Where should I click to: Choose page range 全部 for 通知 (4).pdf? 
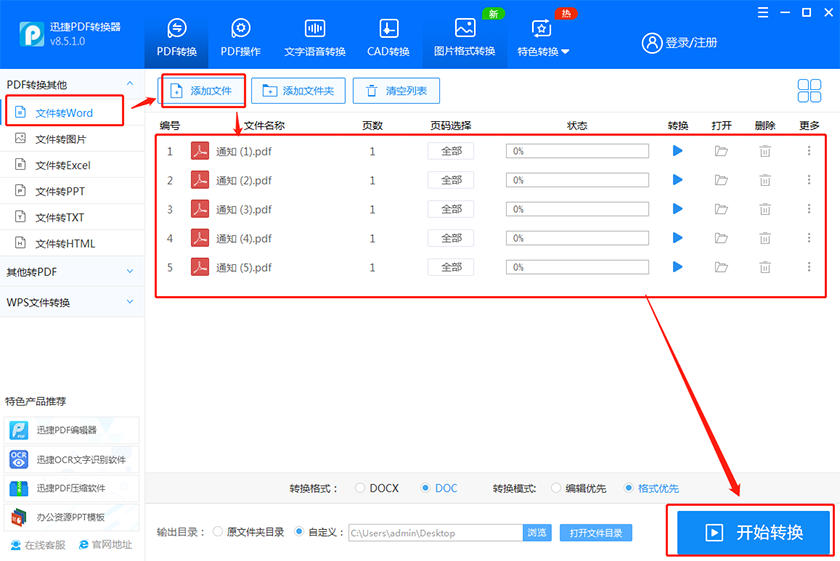pyautogui.click(x=451, y=238)
